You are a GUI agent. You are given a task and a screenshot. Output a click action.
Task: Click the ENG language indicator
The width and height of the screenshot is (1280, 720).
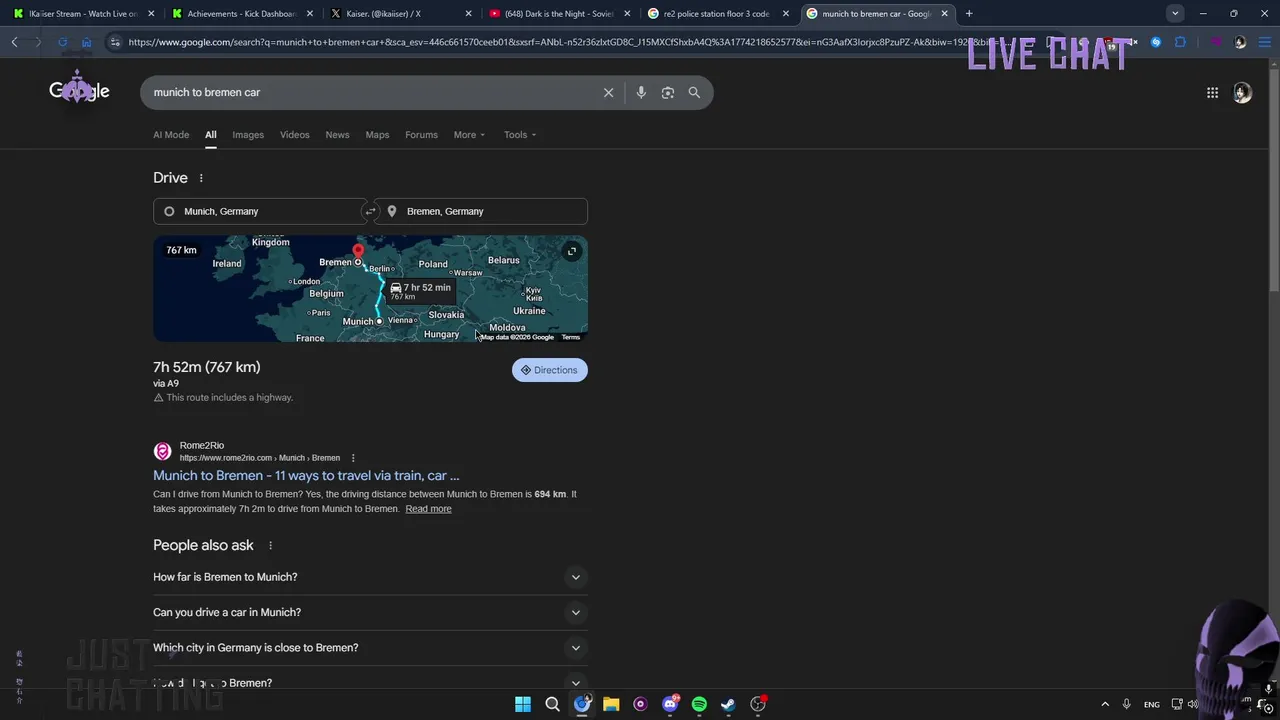(x=1152, y=705)
